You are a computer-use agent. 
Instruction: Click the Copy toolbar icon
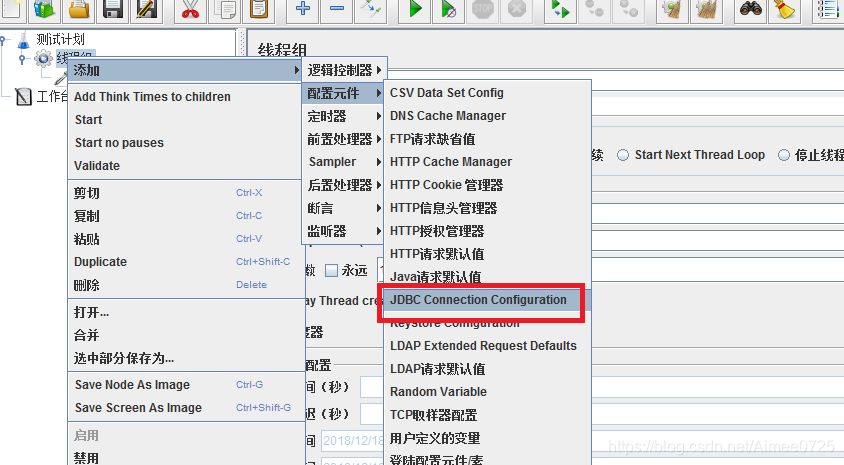click(x=224, y=9)
